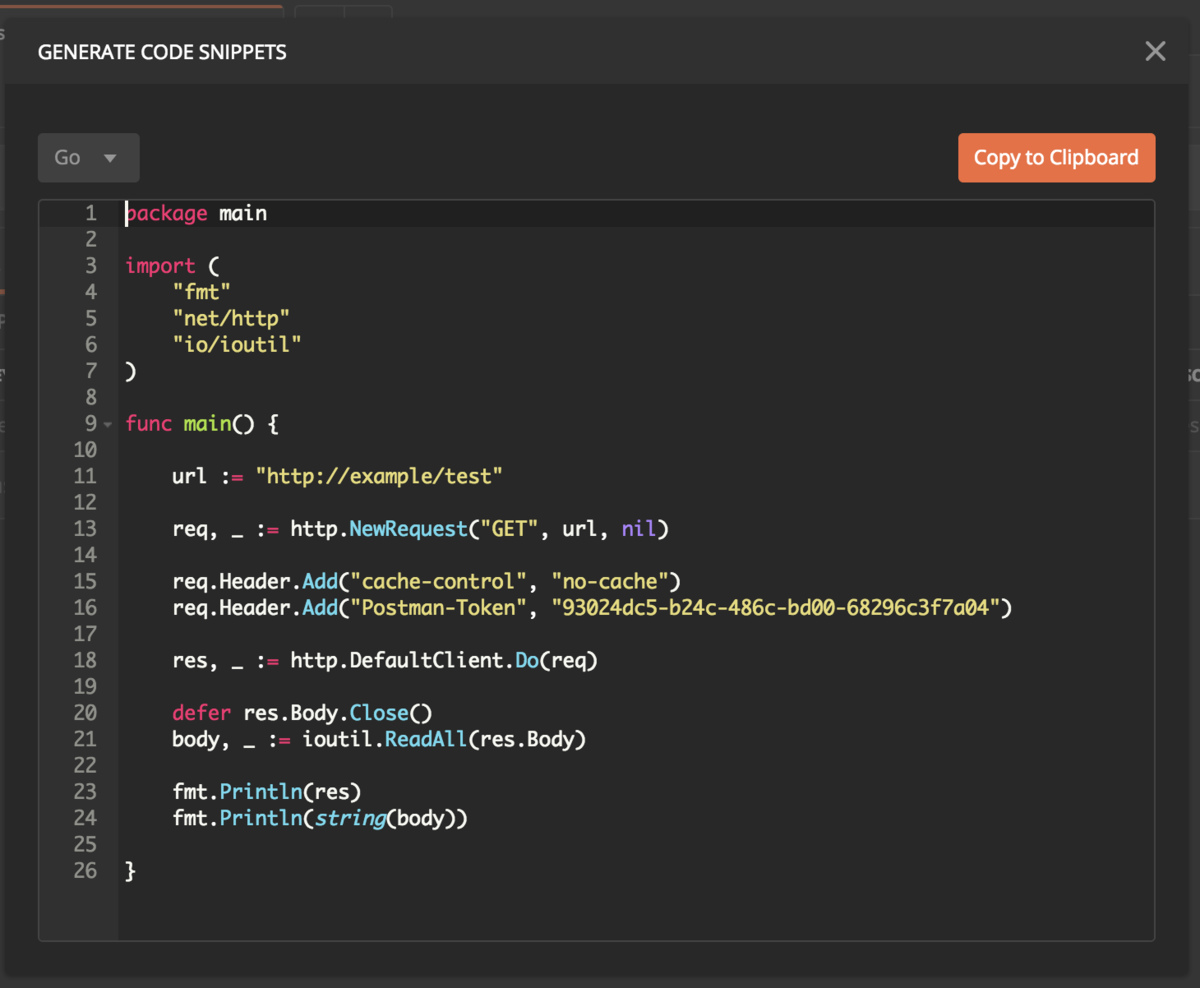Click the Copy to Clipboard button
The width and height of the screenshot is (1200, 988).
pos(1056,158)
